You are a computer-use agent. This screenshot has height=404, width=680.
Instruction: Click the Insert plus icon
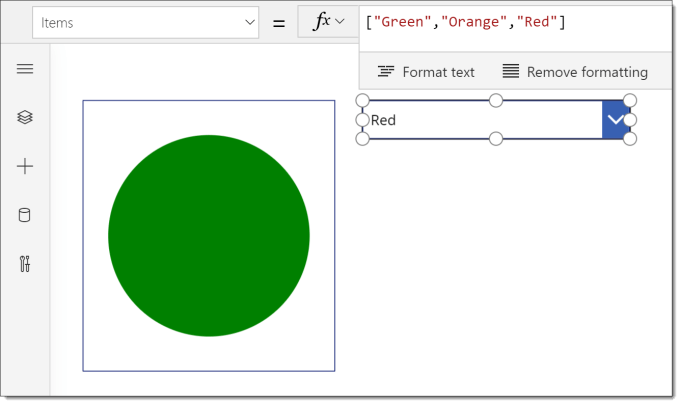25,166
